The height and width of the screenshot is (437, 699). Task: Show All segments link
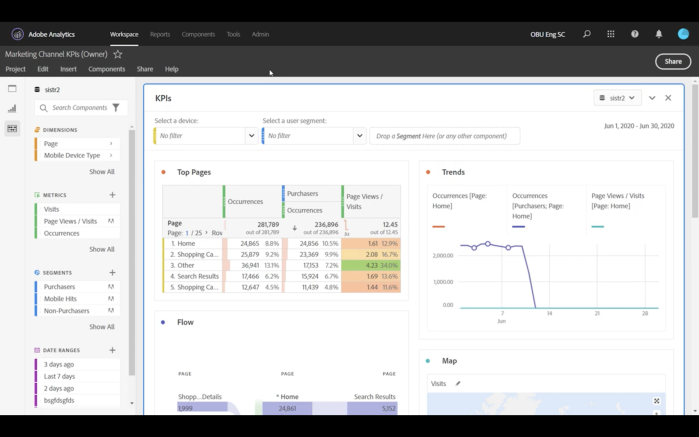coord(102,327)
